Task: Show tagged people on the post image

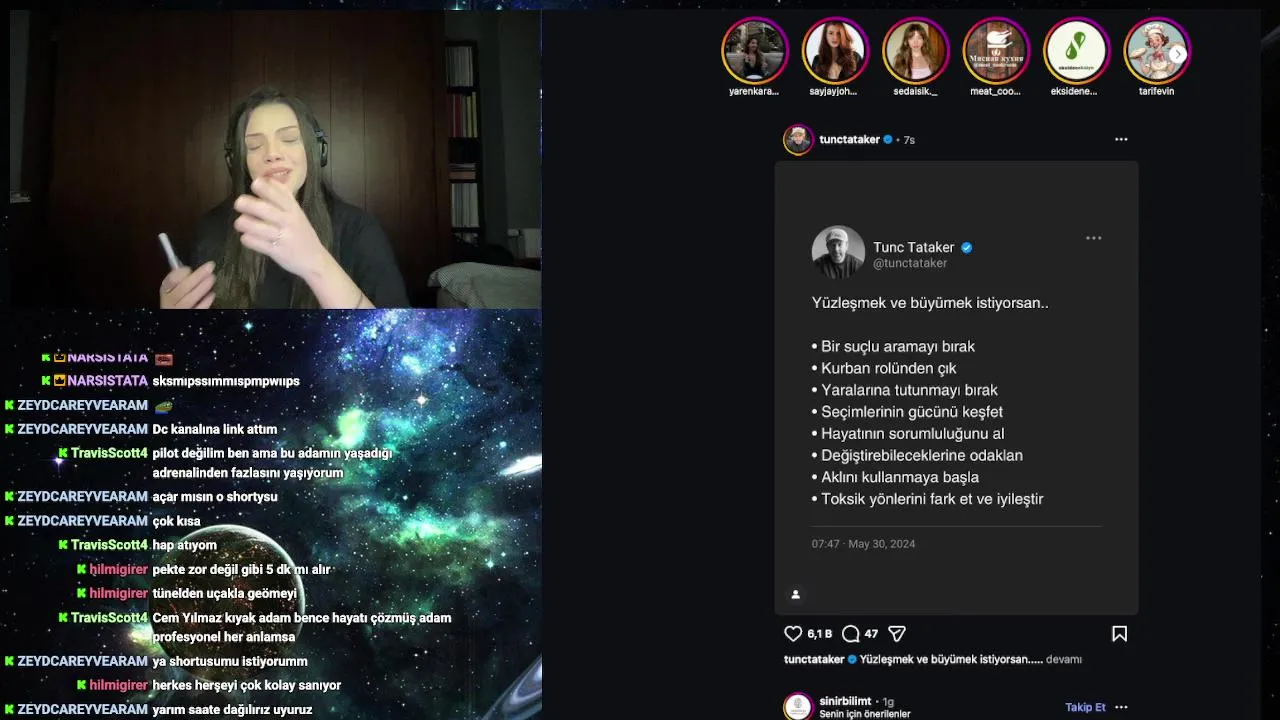Action: (796, 595)
